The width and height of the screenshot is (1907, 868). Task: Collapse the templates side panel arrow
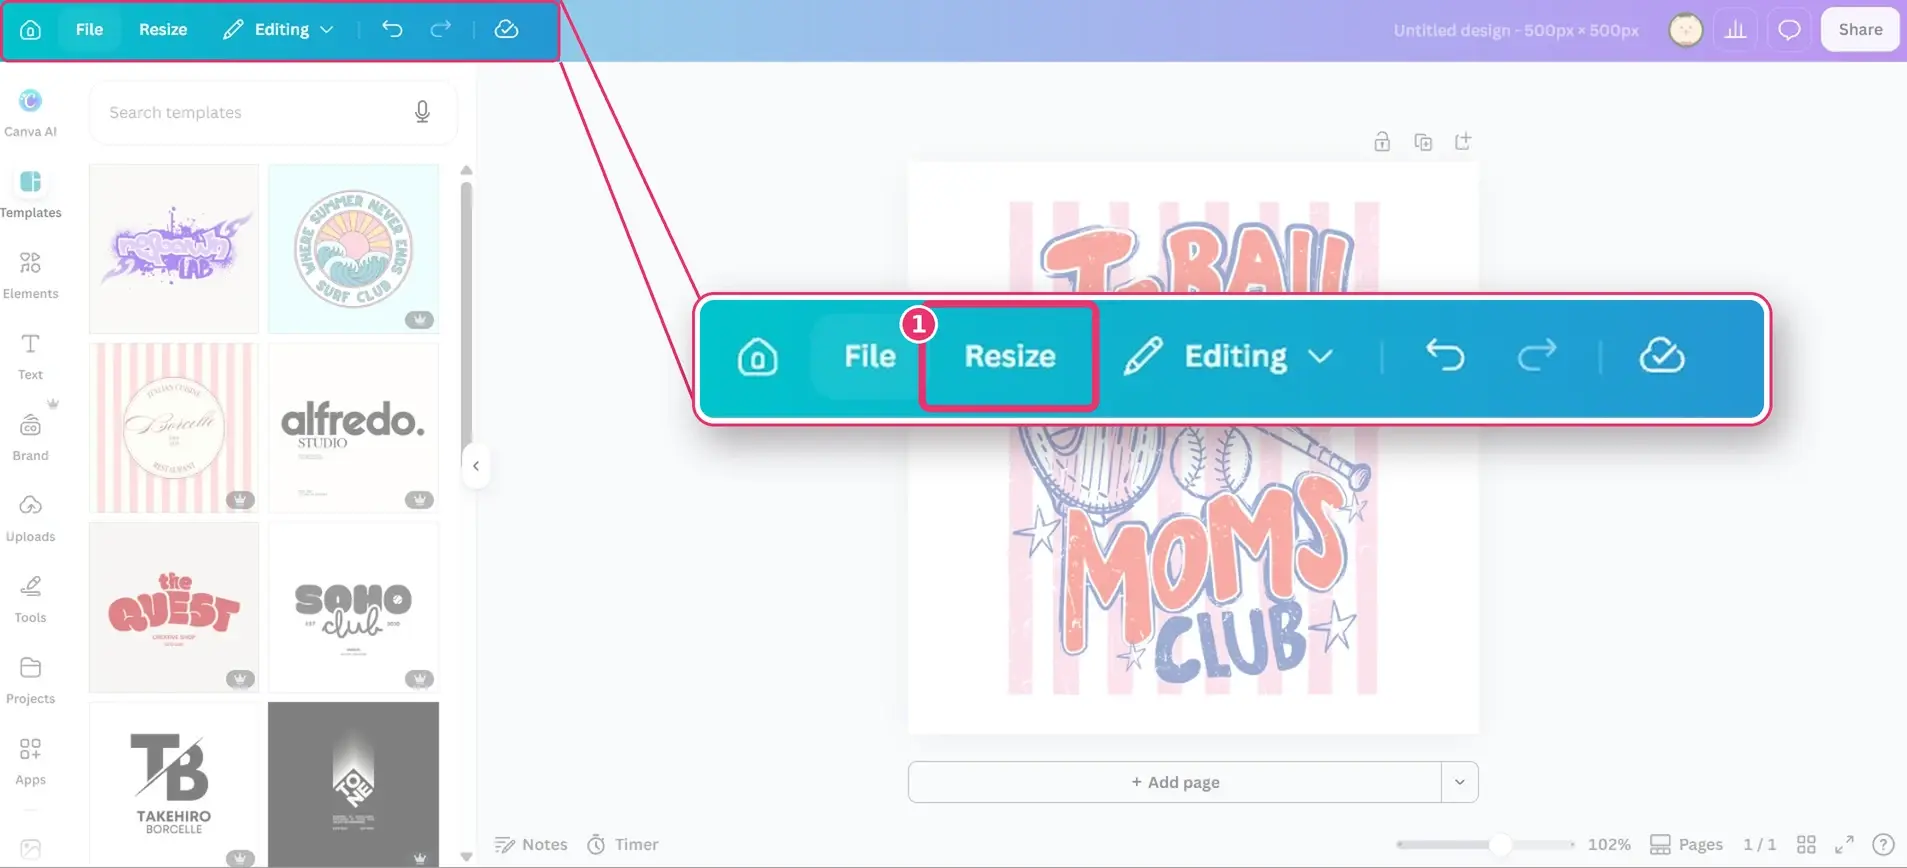click(x=476, y=466)
